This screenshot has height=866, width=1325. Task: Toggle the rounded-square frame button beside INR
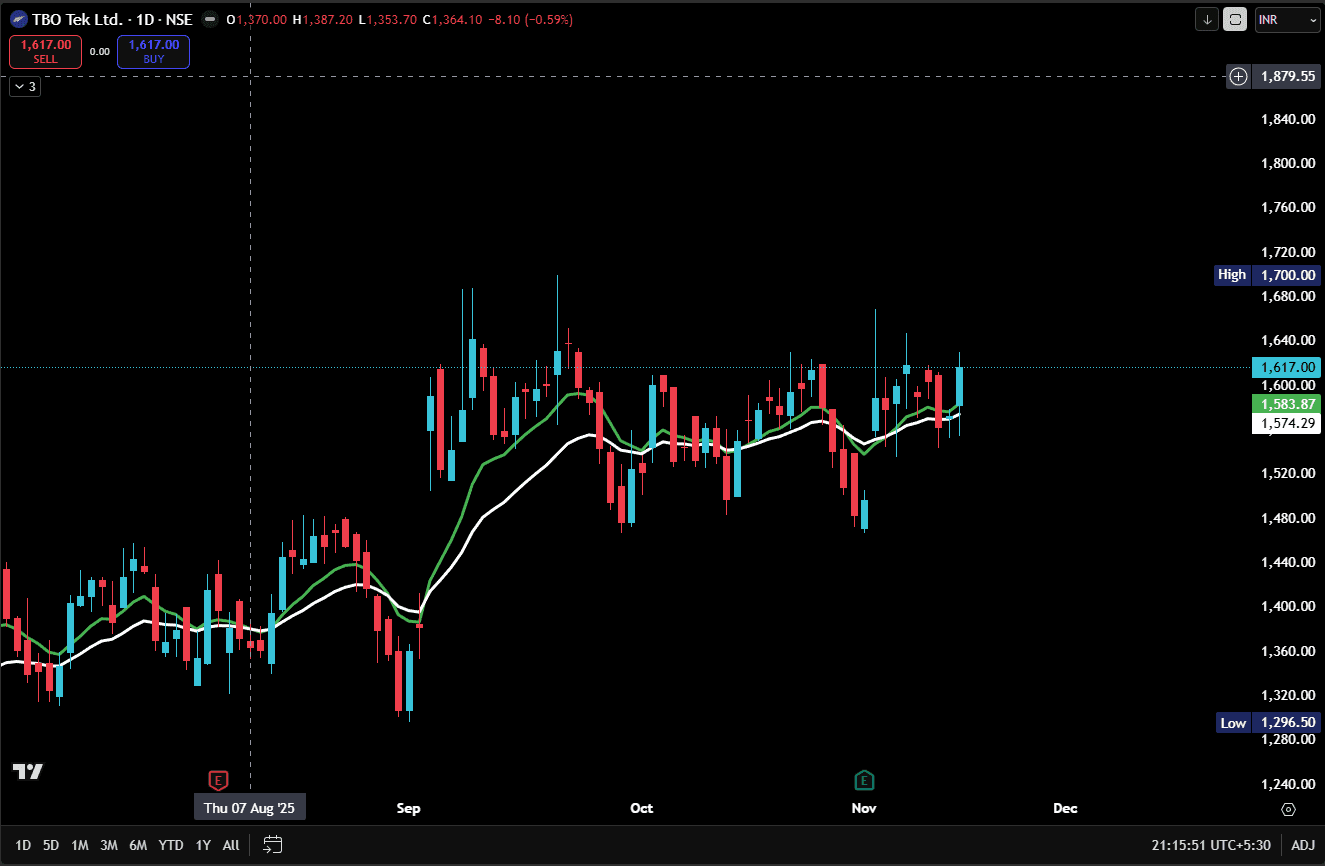tap(1235, 19)
